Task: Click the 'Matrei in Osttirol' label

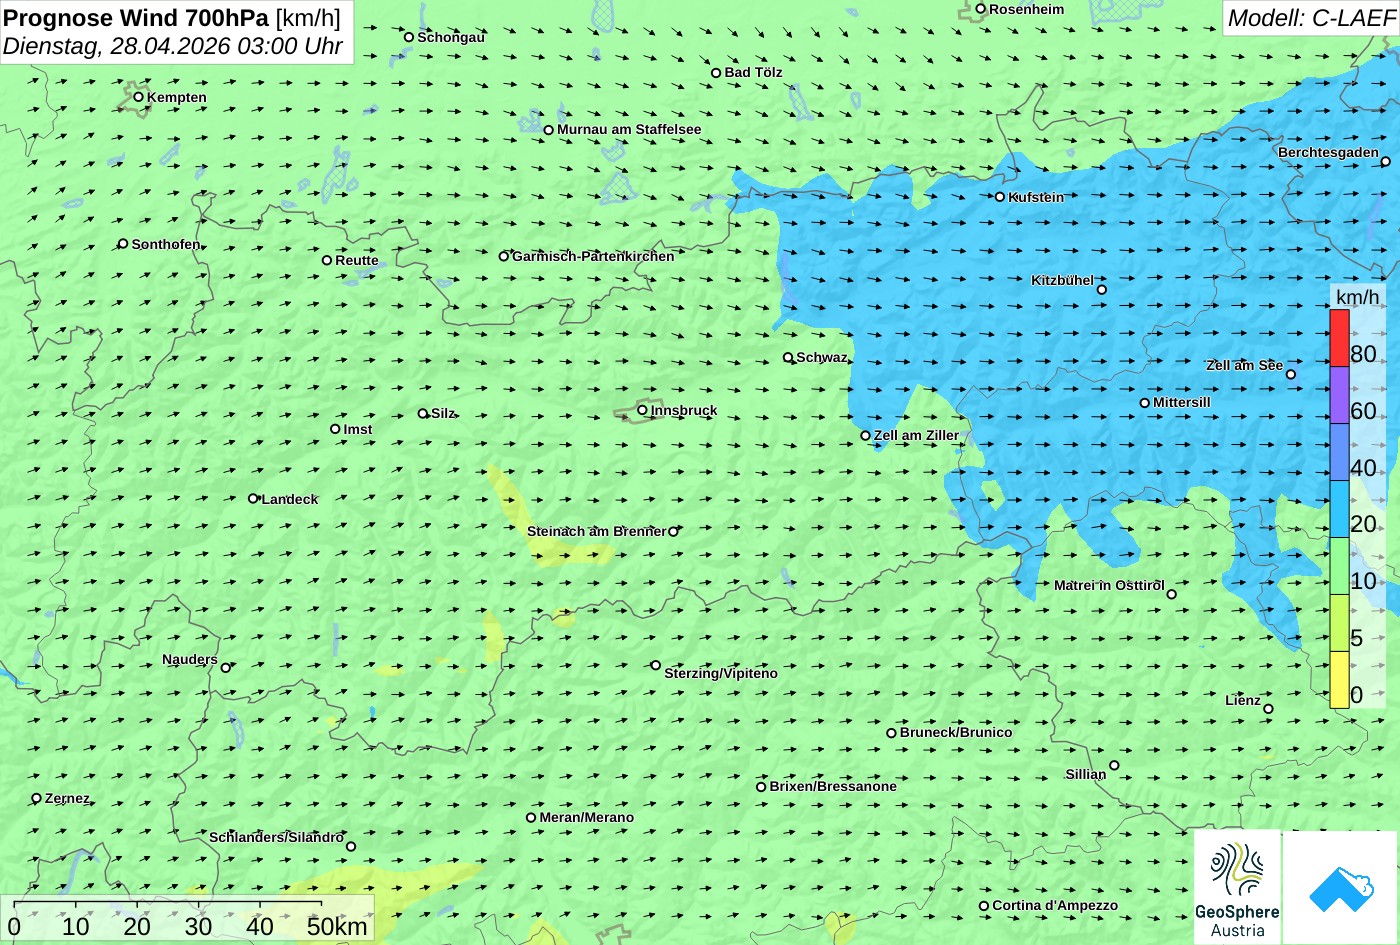Action: (1109, 585)
